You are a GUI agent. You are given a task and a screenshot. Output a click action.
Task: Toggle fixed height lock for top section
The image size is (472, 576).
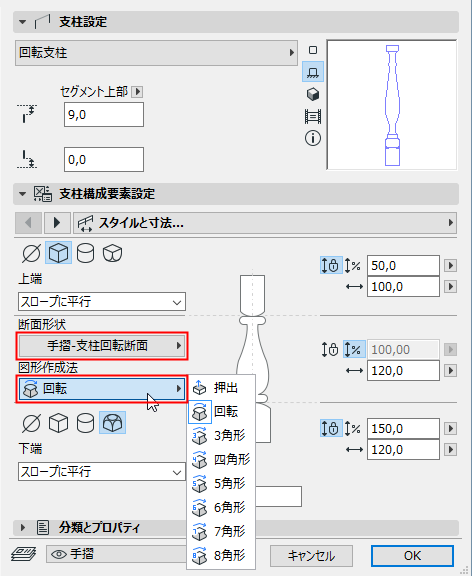(331, 265)
